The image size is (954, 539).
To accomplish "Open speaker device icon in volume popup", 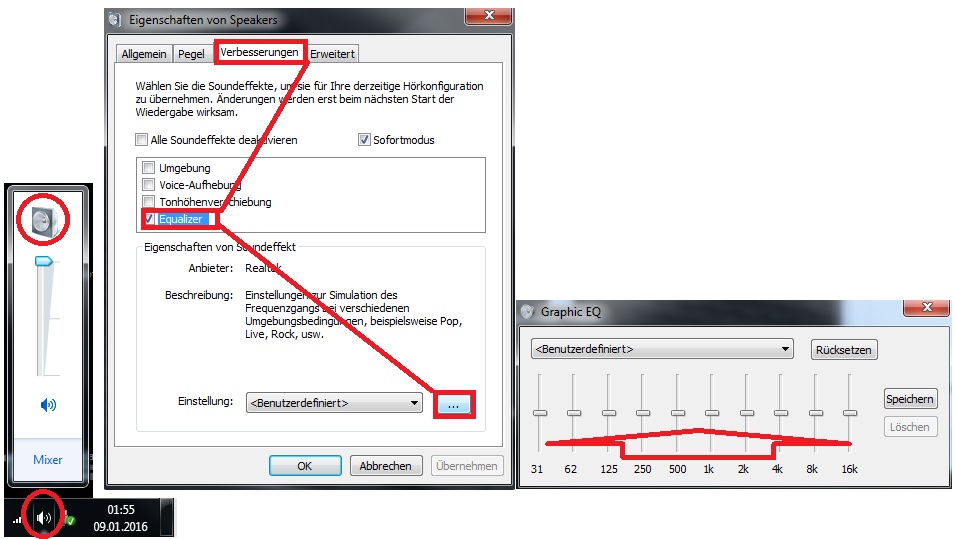I will [43, 220].
